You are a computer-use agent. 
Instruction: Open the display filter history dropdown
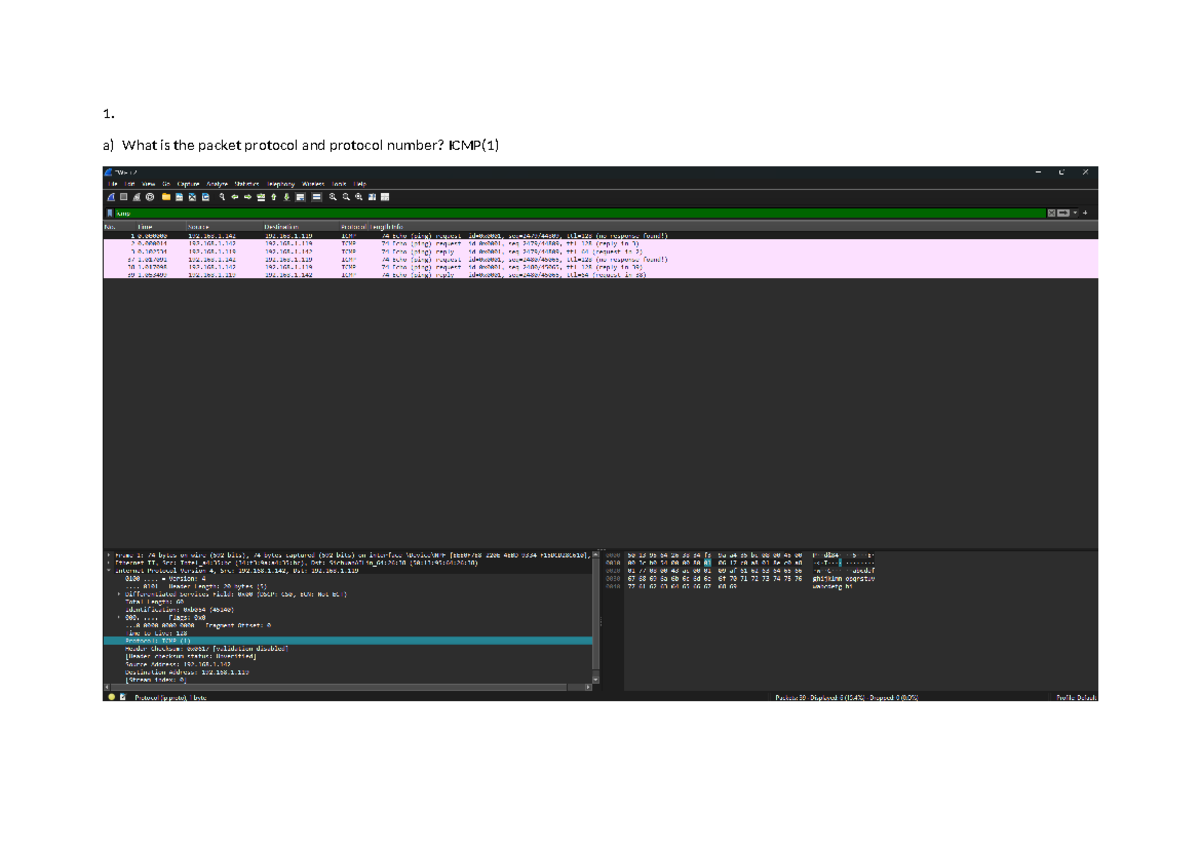1075,213
